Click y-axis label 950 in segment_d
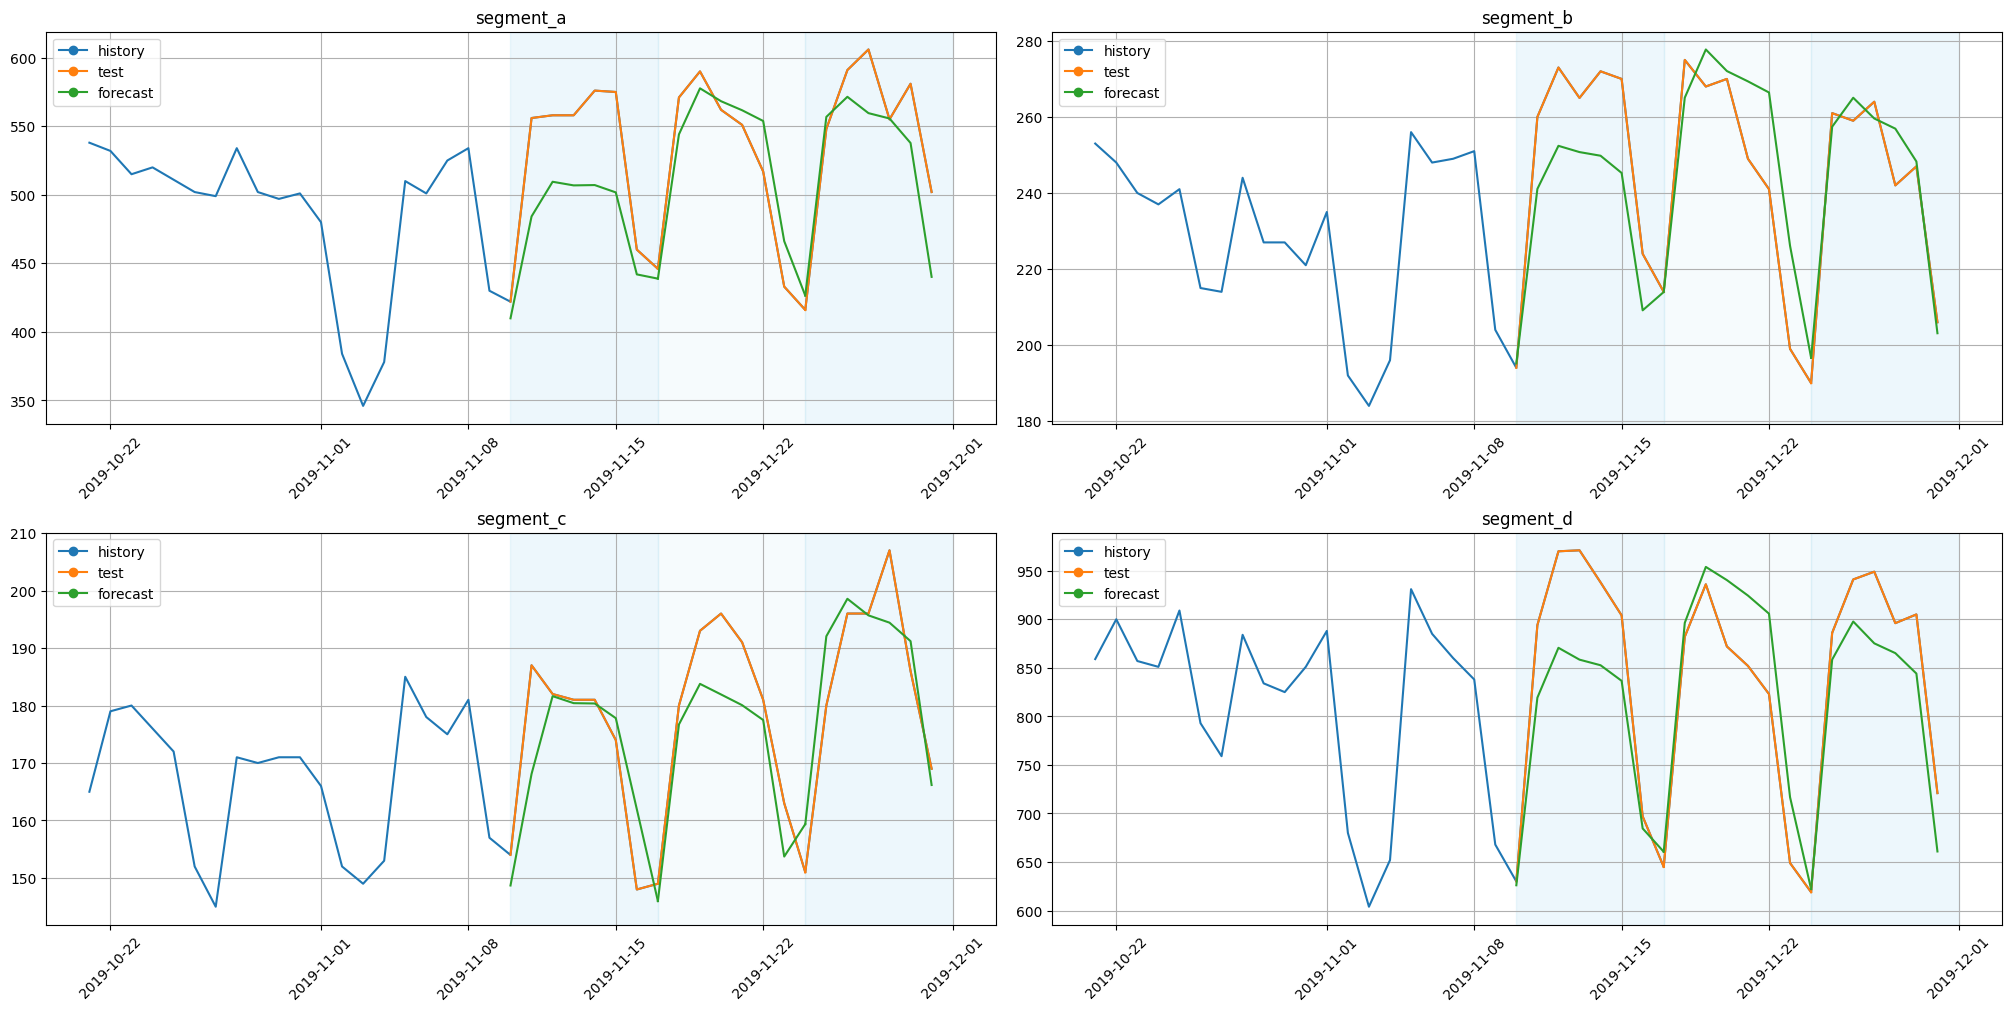2011x1011 pixels. (1030, 572)
